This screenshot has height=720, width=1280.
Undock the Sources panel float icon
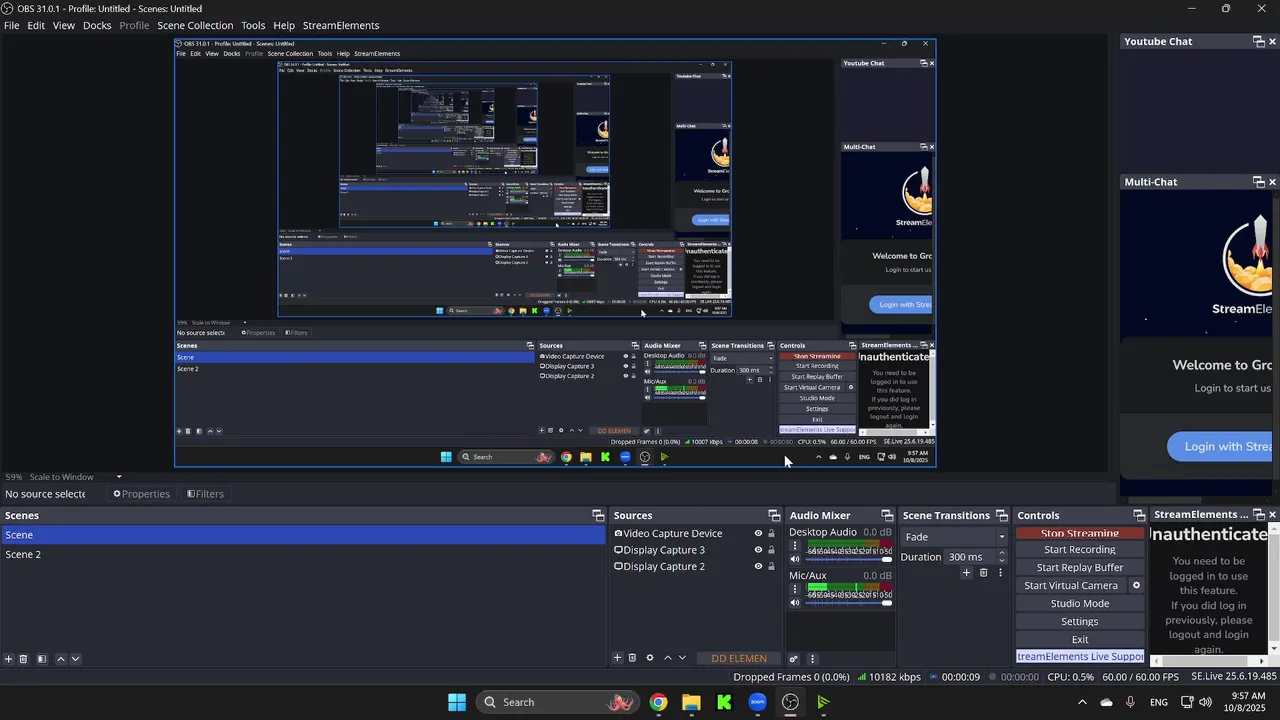tap(774, 516)
